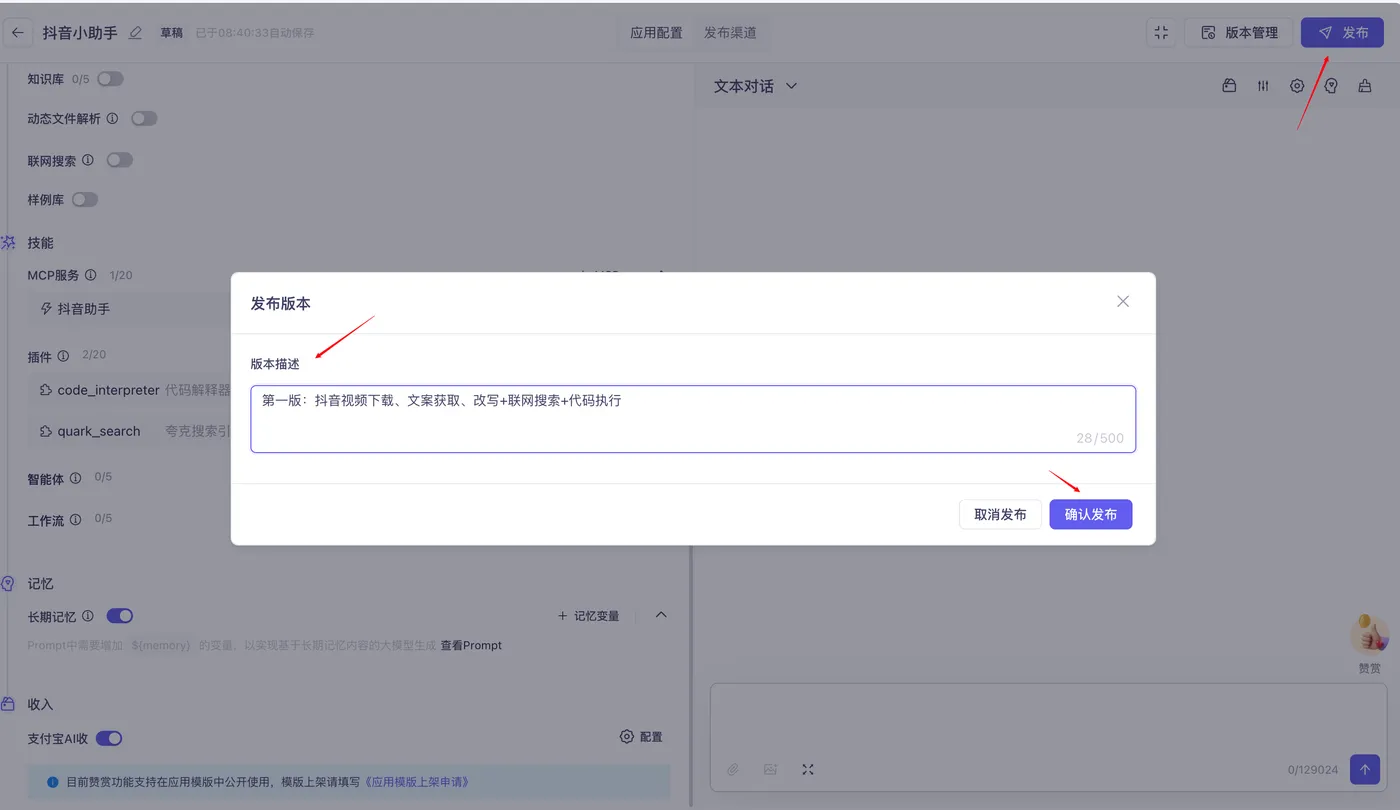1400x810 pixels.
Task: Click the info icon beside 智能体
Action: pos(76,479)
